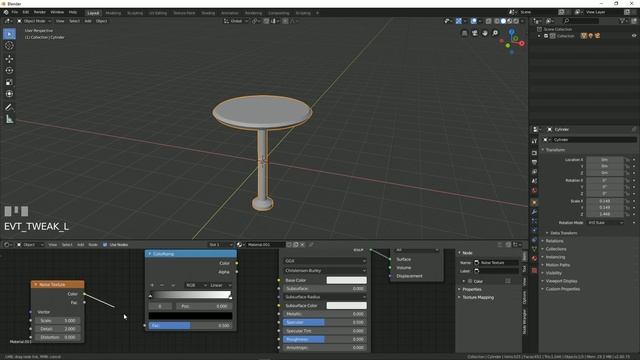Open the GGX distribution dropdown
This screenshot has width=640, height=360.
click(325, 261)
